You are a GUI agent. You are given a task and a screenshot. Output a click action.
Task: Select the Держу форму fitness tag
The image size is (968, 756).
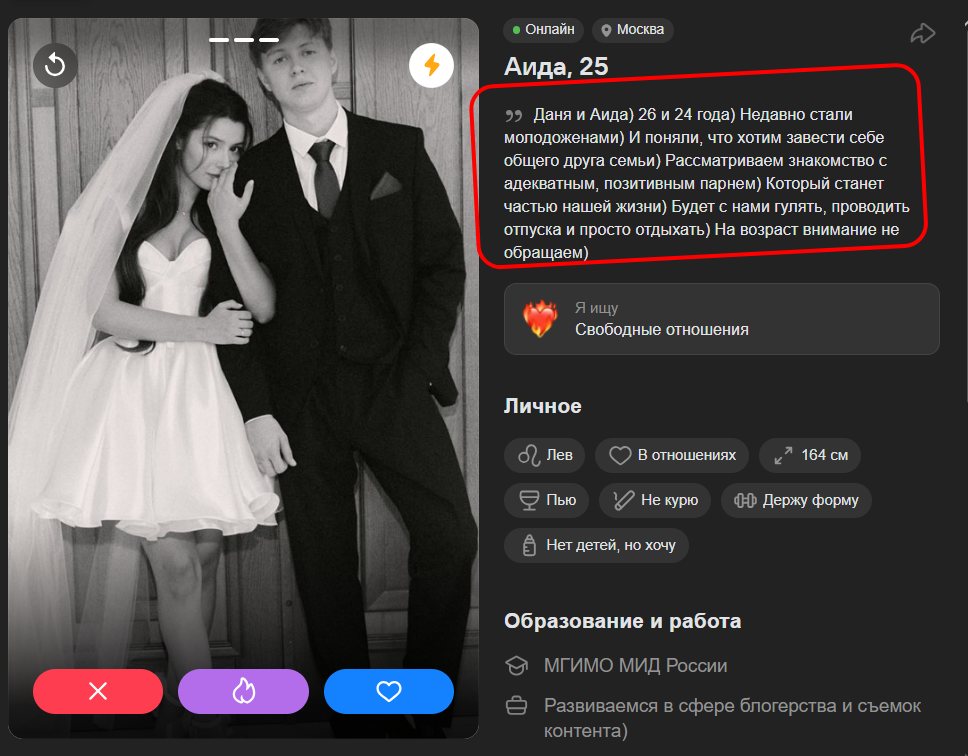click(x=796, y=500)
